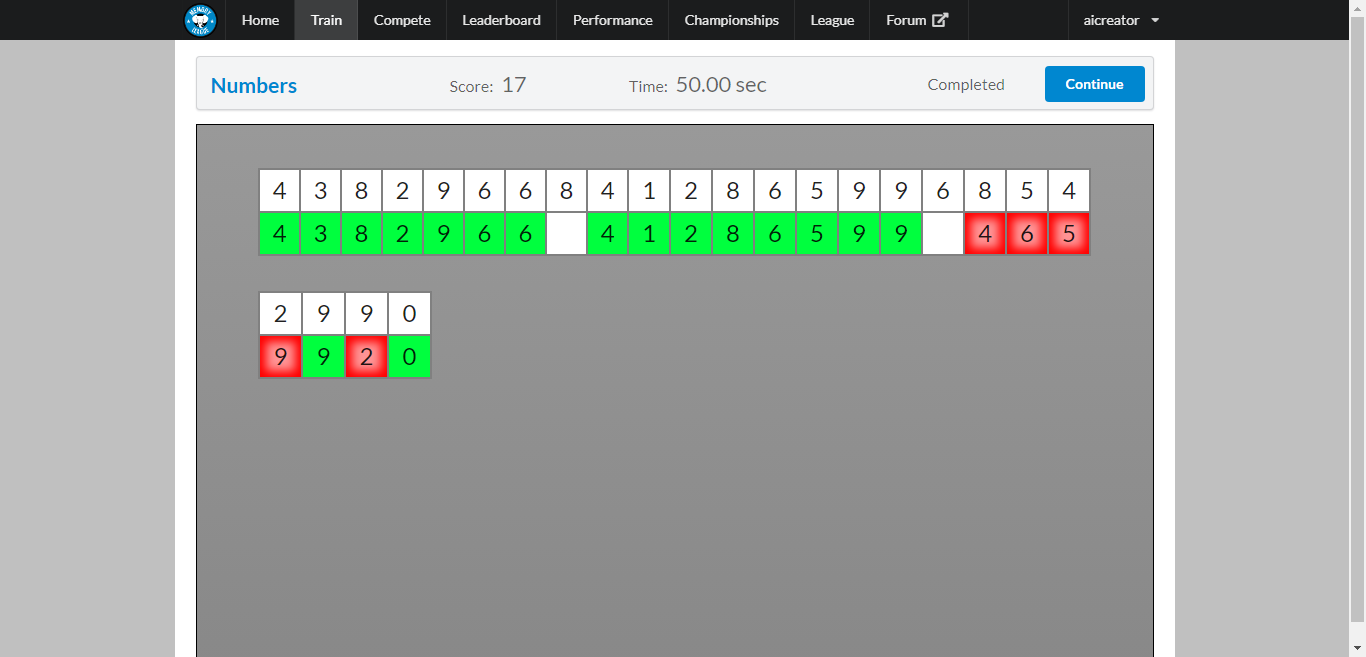1366x657 pixels.
Task: Open the Numbers exercise link
Action: click(x=253, y=86)
